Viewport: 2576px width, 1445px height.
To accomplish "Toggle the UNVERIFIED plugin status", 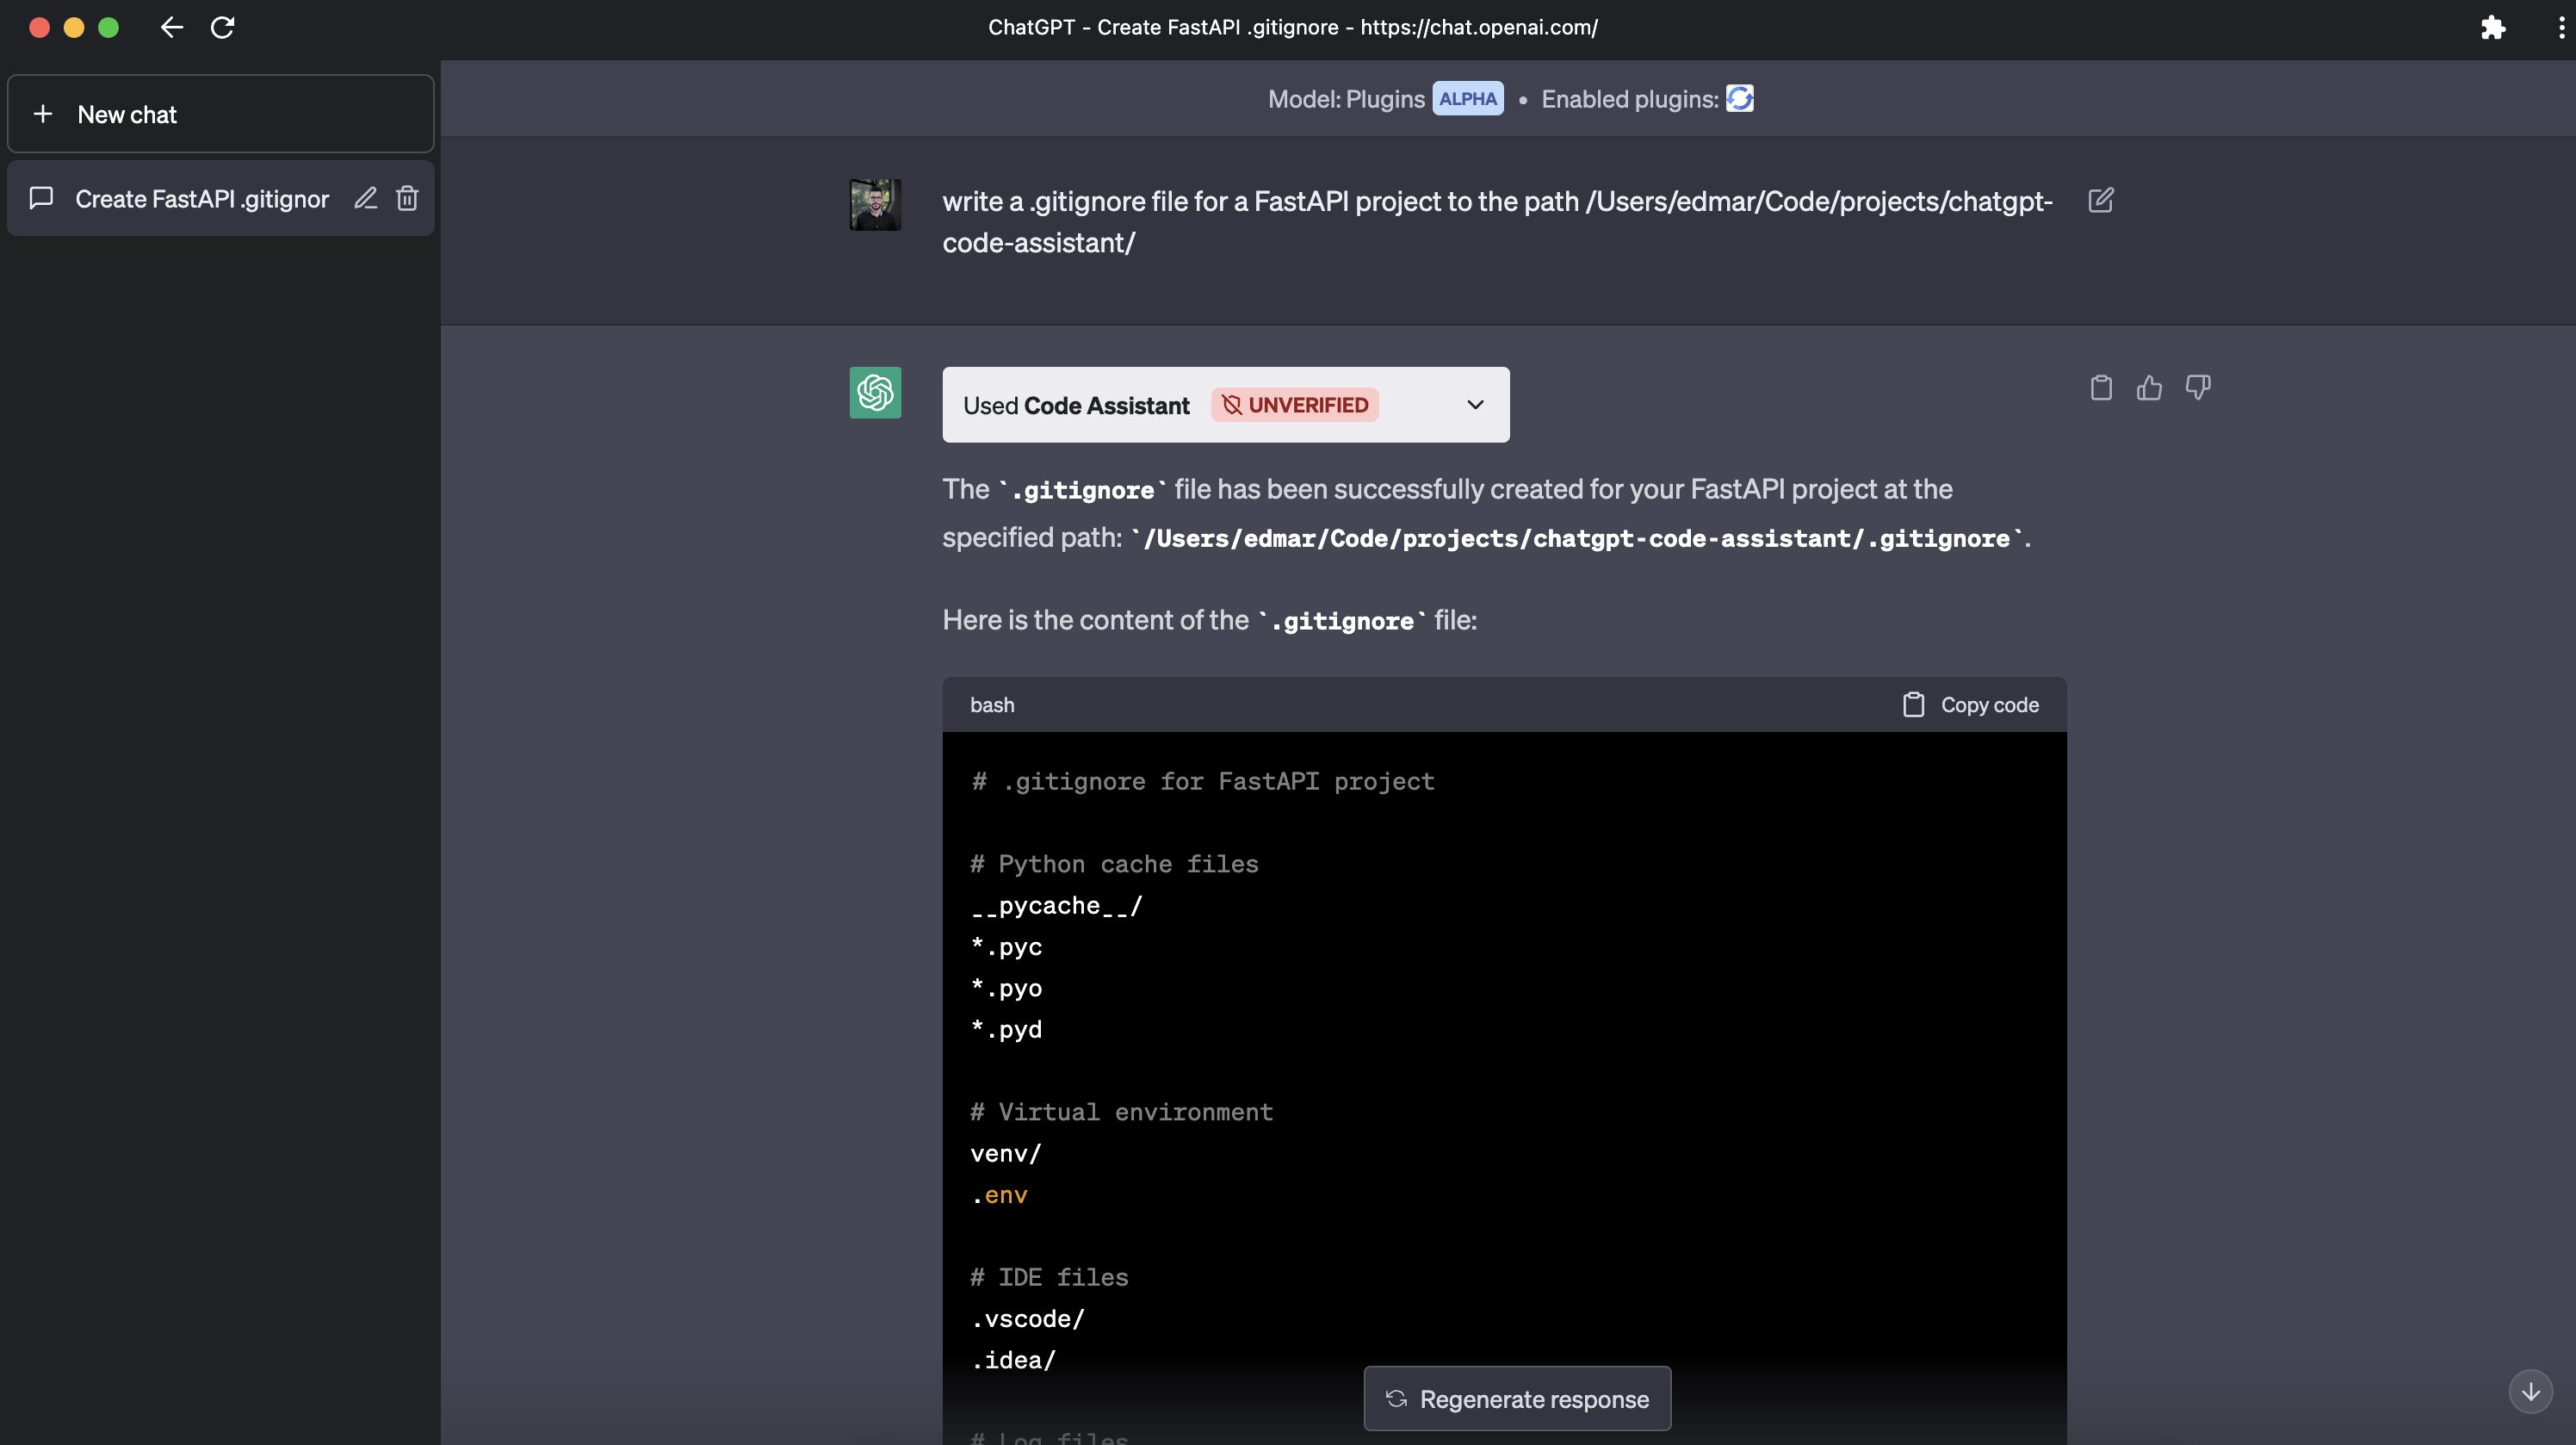I will point(1293,403).
